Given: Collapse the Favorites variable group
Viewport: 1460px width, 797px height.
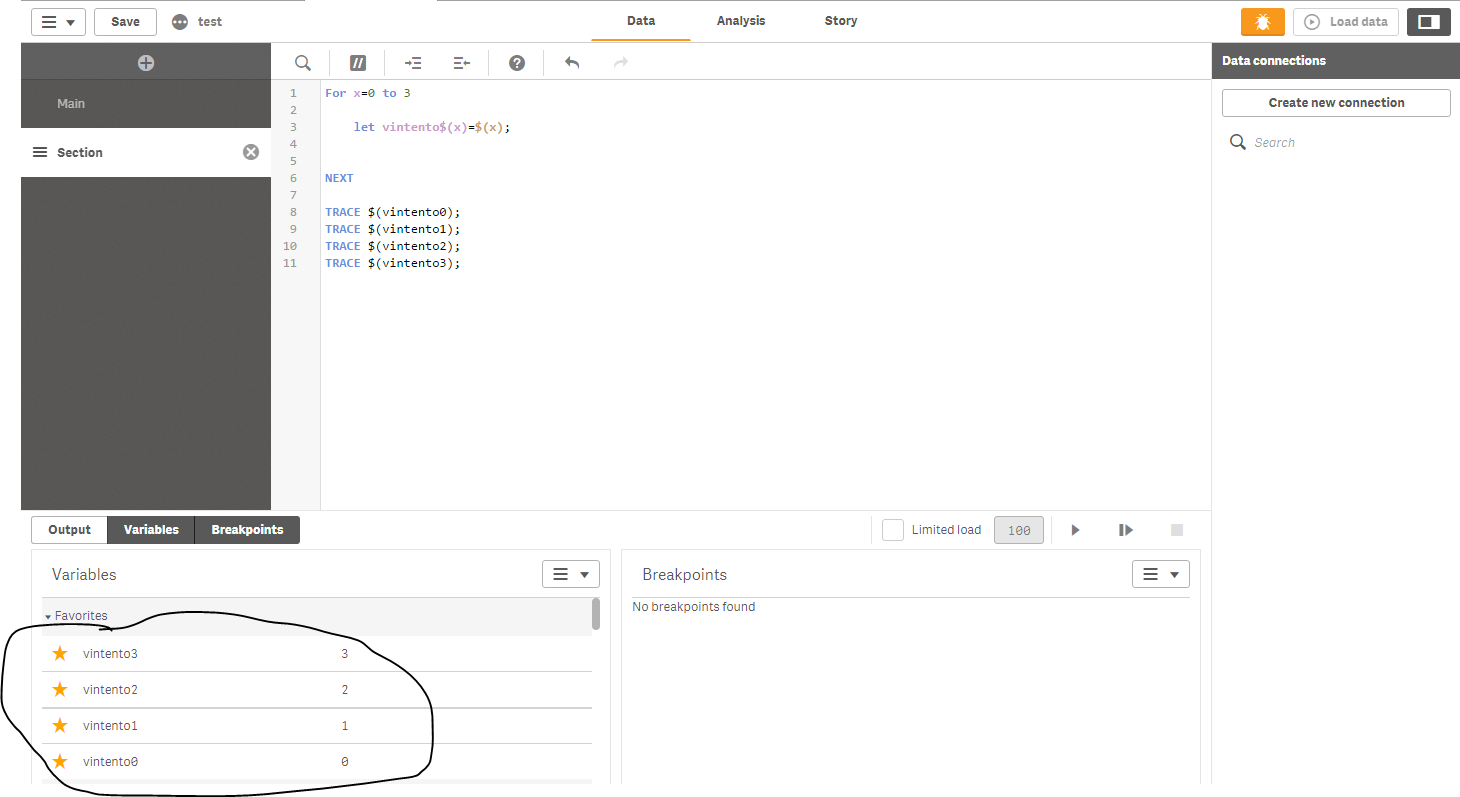Looking at the screenshot, I should click(48, 617).
